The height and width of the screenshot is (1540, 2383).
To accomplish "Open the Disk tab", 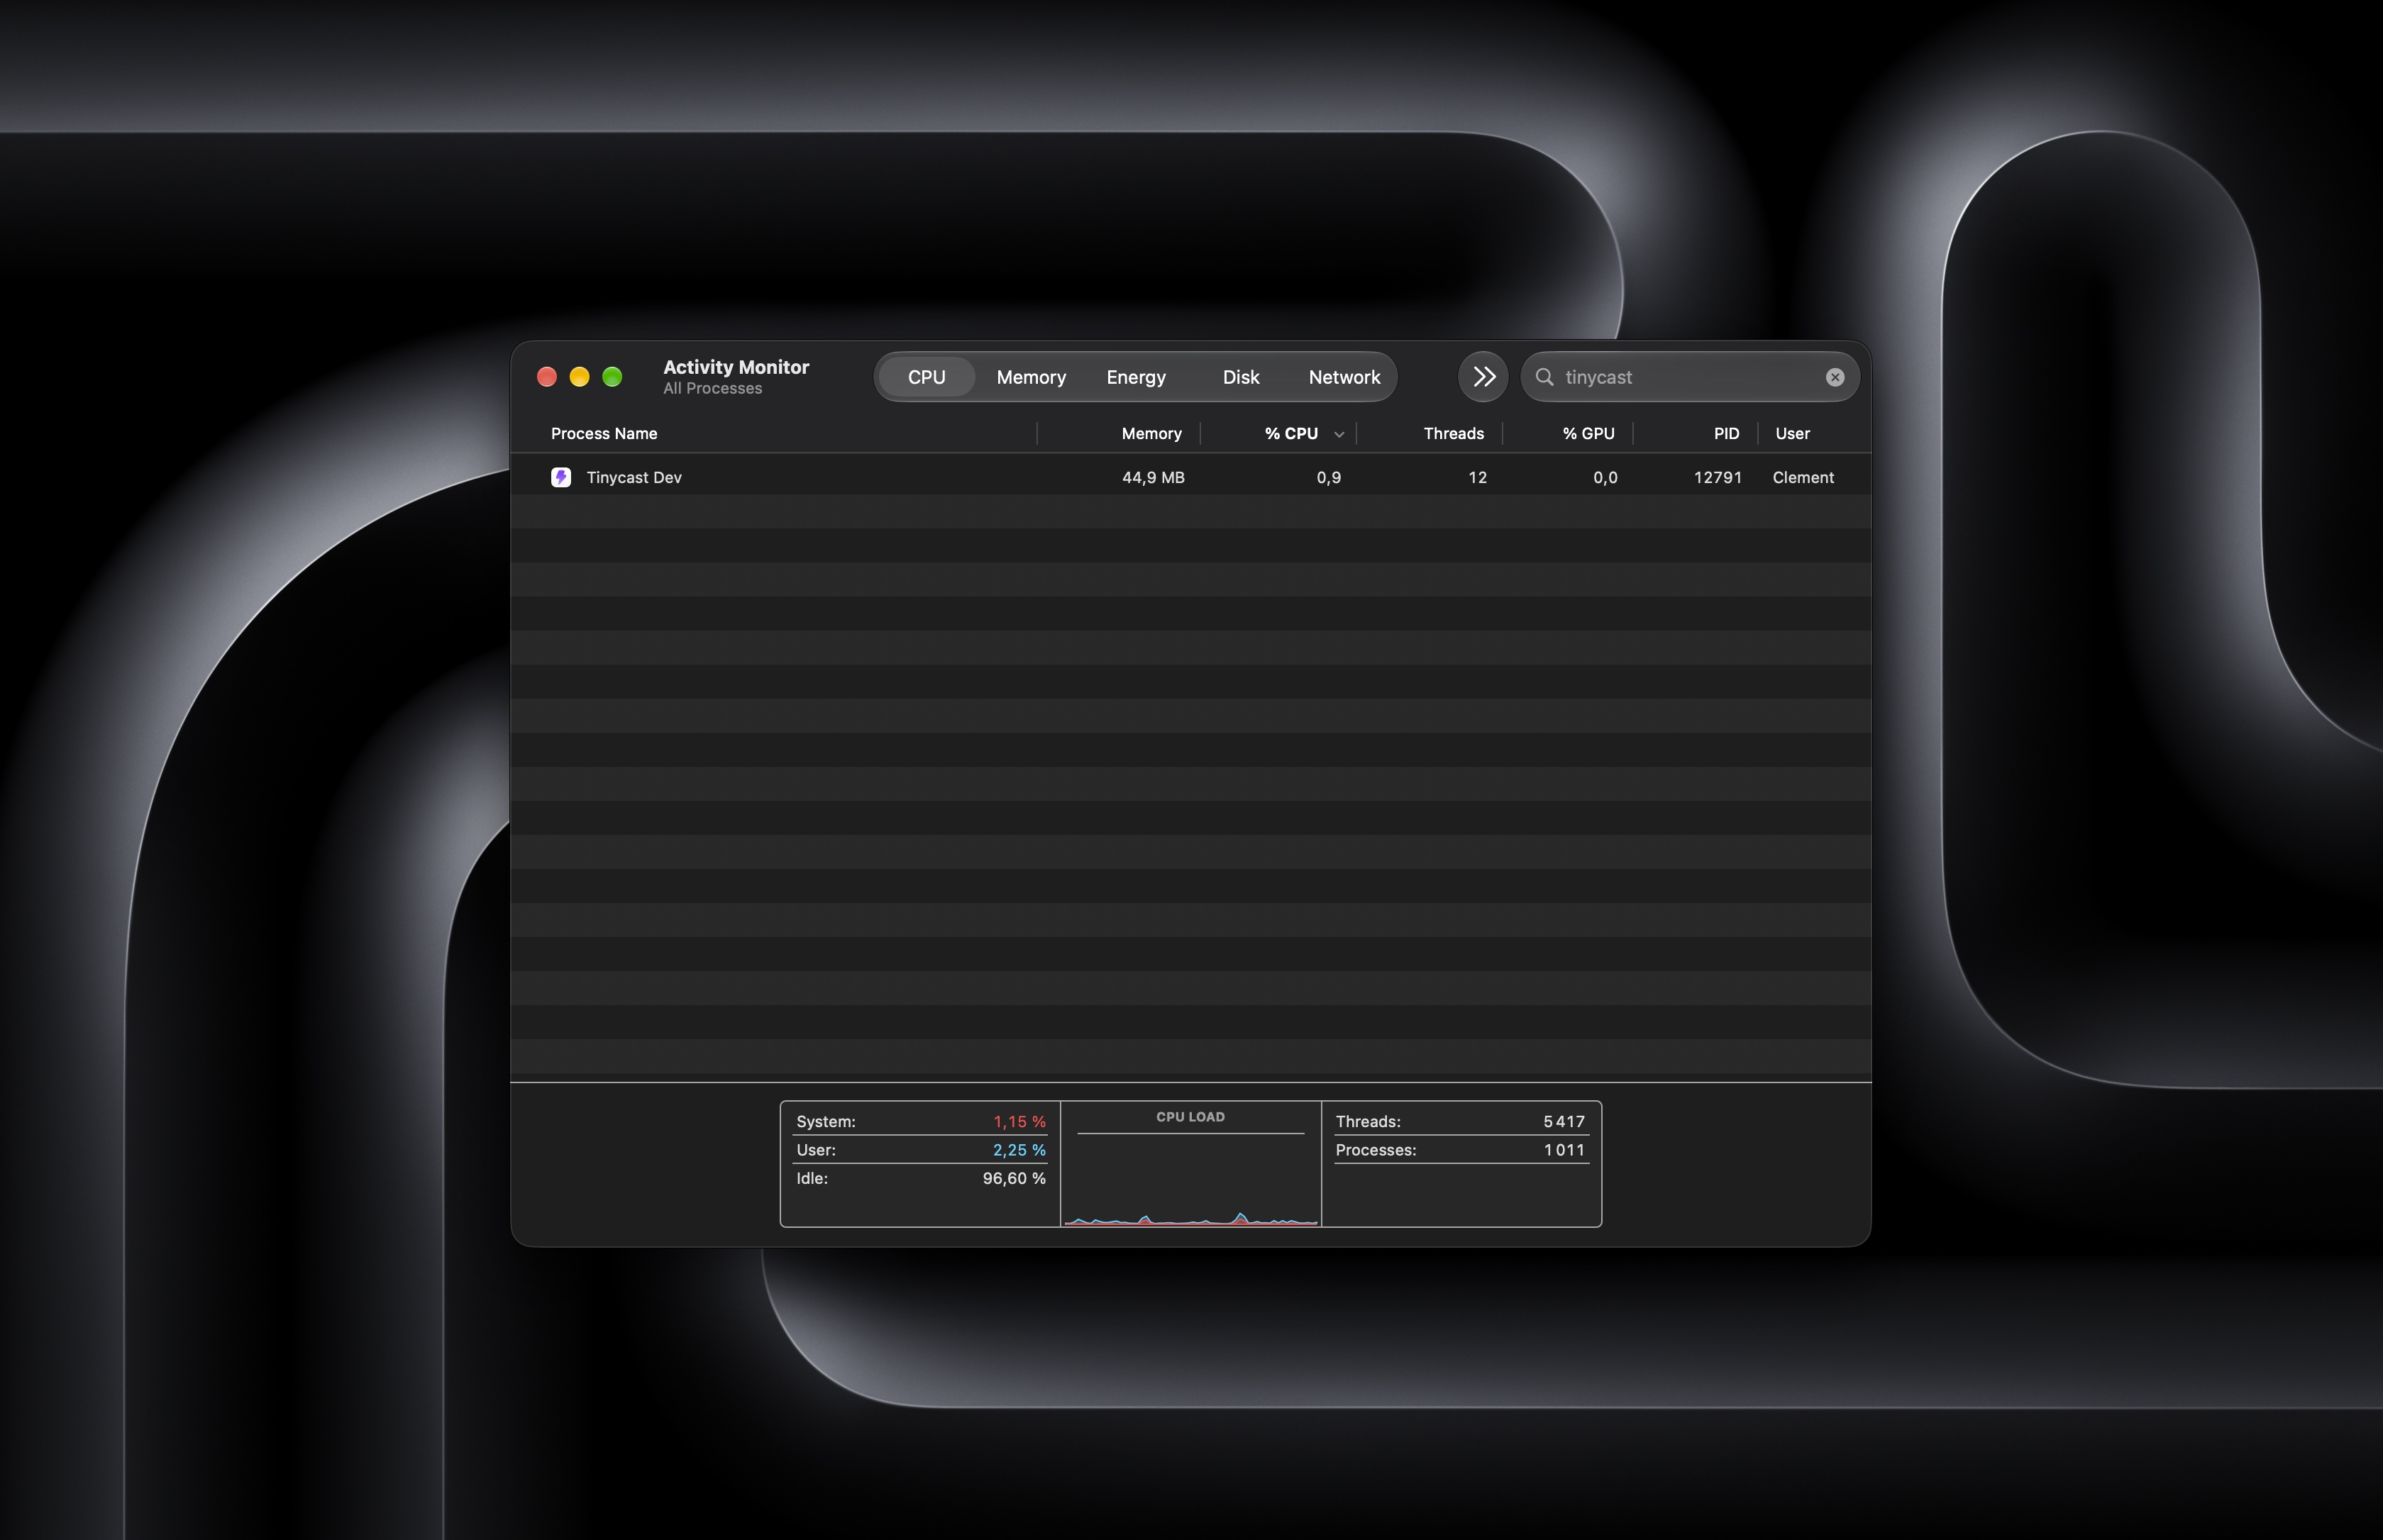I will point(1241,377).
